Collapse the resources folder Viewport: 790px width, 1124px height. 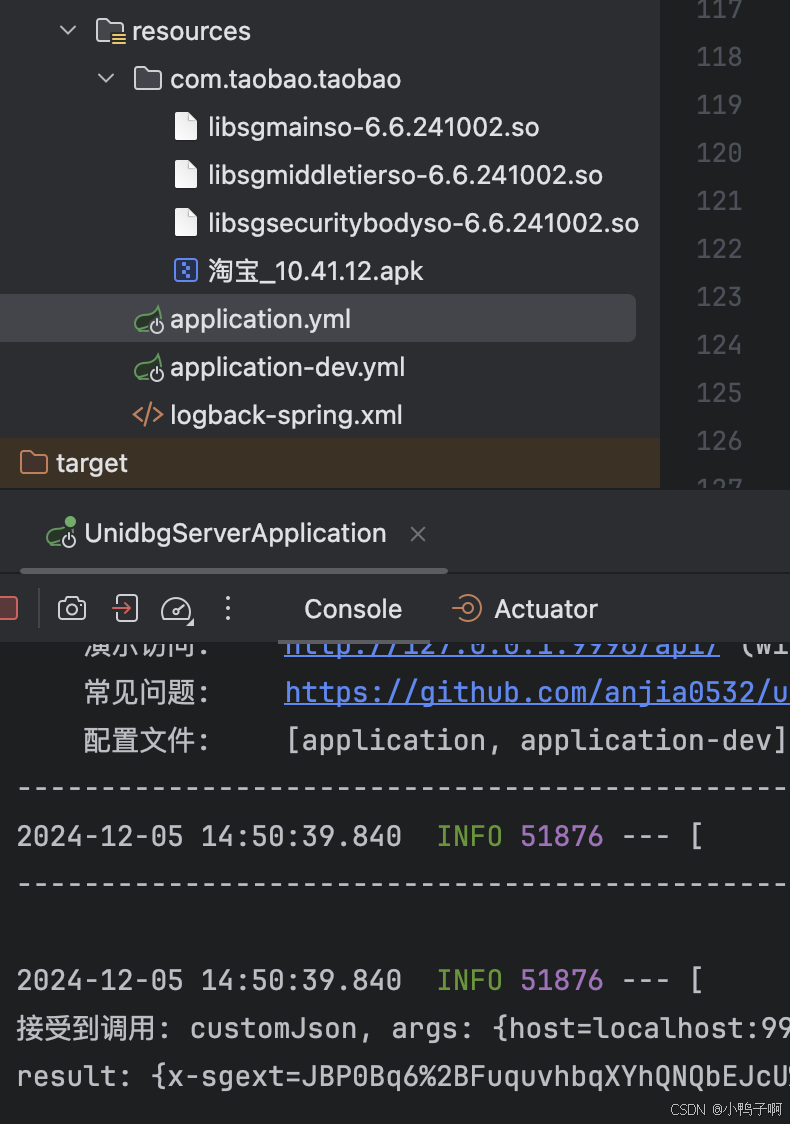point(67,30)
